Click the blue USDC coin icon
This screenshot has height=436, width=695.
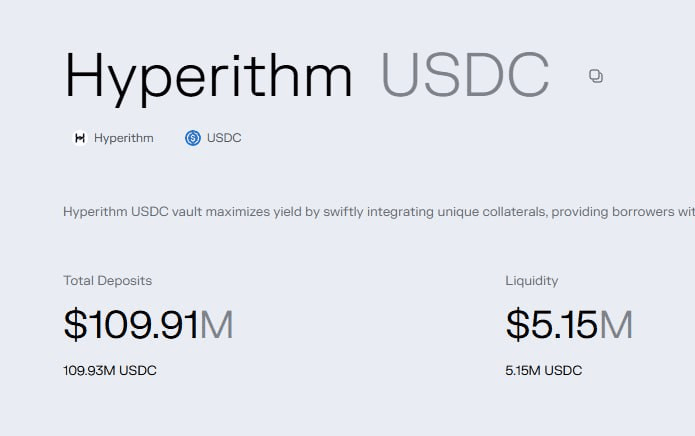(x=193, y=138)
